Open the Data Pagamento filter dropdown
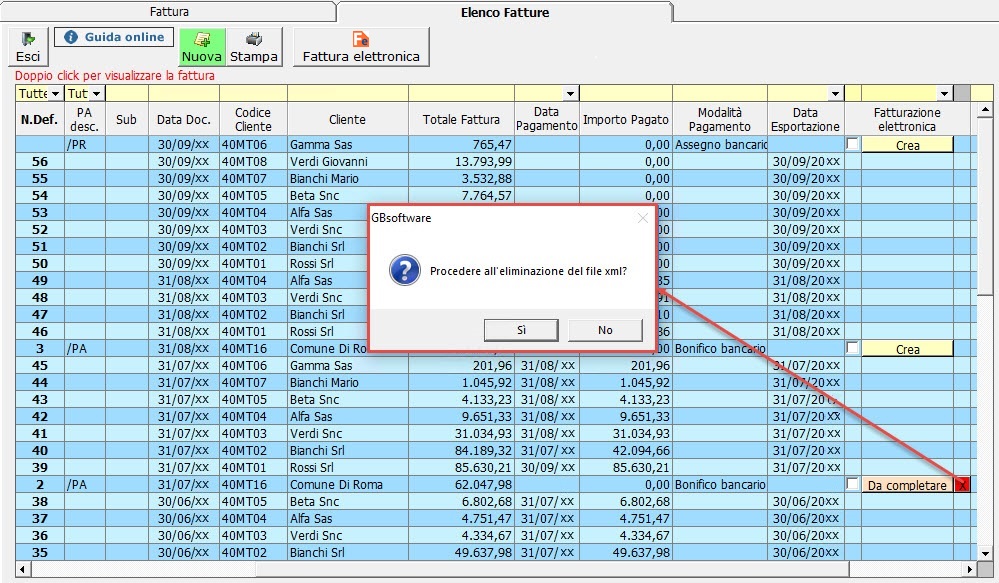 pyautogui.click(x=570, y=94)
